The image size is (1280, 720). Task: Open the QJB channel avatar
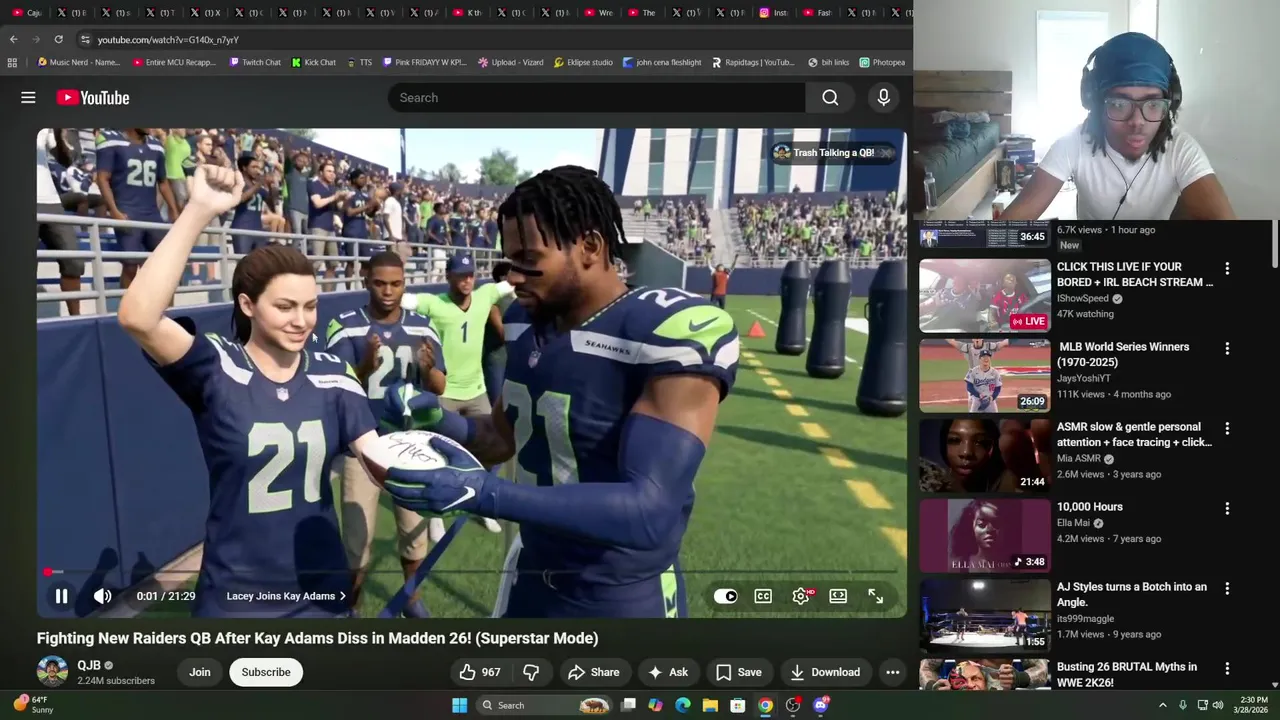[52, 671]
